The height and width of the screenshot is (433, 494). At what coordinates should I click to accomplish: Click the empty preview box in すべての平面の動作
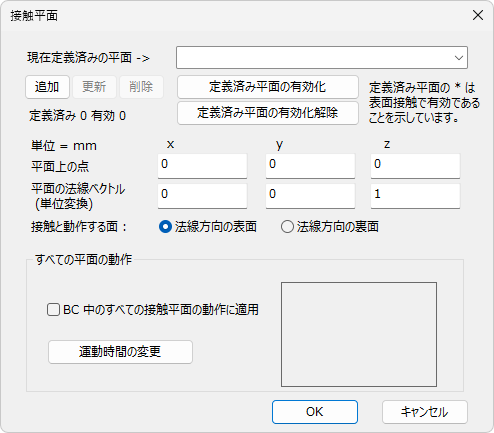click(359, 334)
